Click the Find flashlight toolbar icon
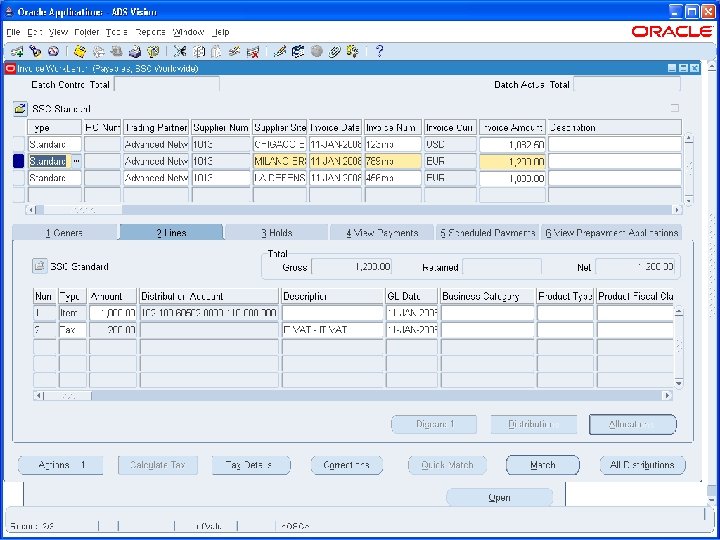 (35, 51)
